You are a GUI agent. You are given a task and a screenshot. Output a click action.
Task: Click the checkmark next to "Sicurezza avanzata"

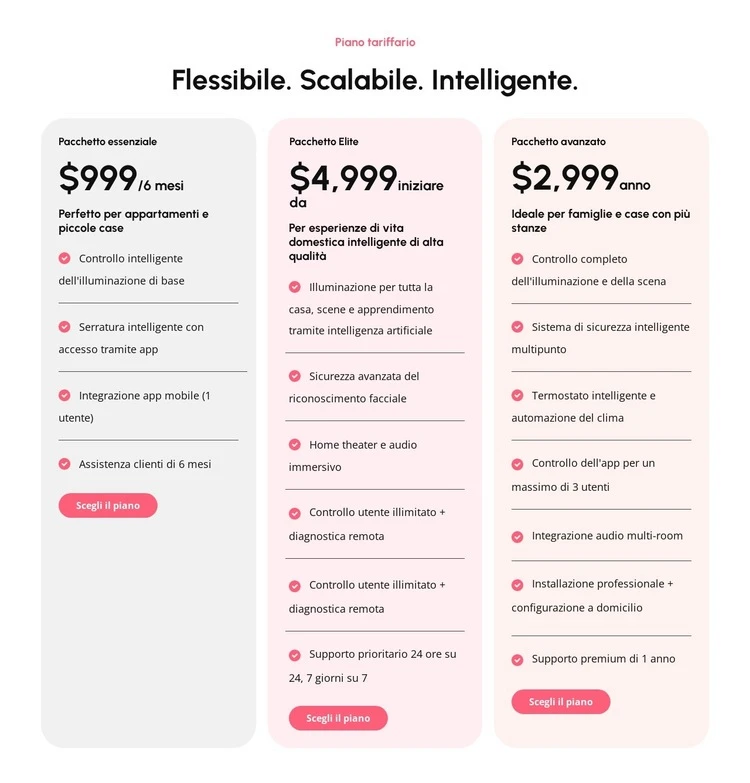pyautogui.click(x=295, y=376)
